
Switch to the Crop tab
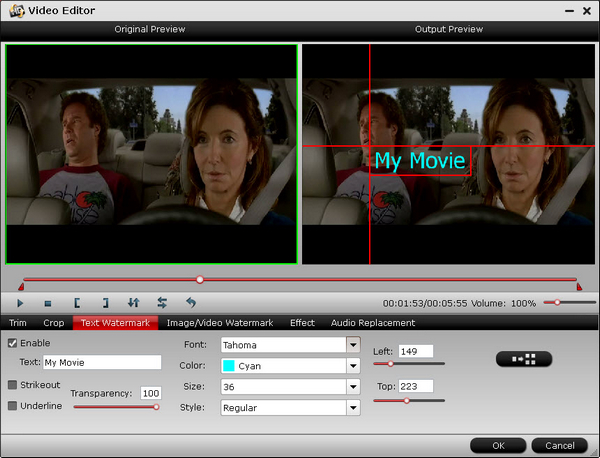[x=54, y=323]
